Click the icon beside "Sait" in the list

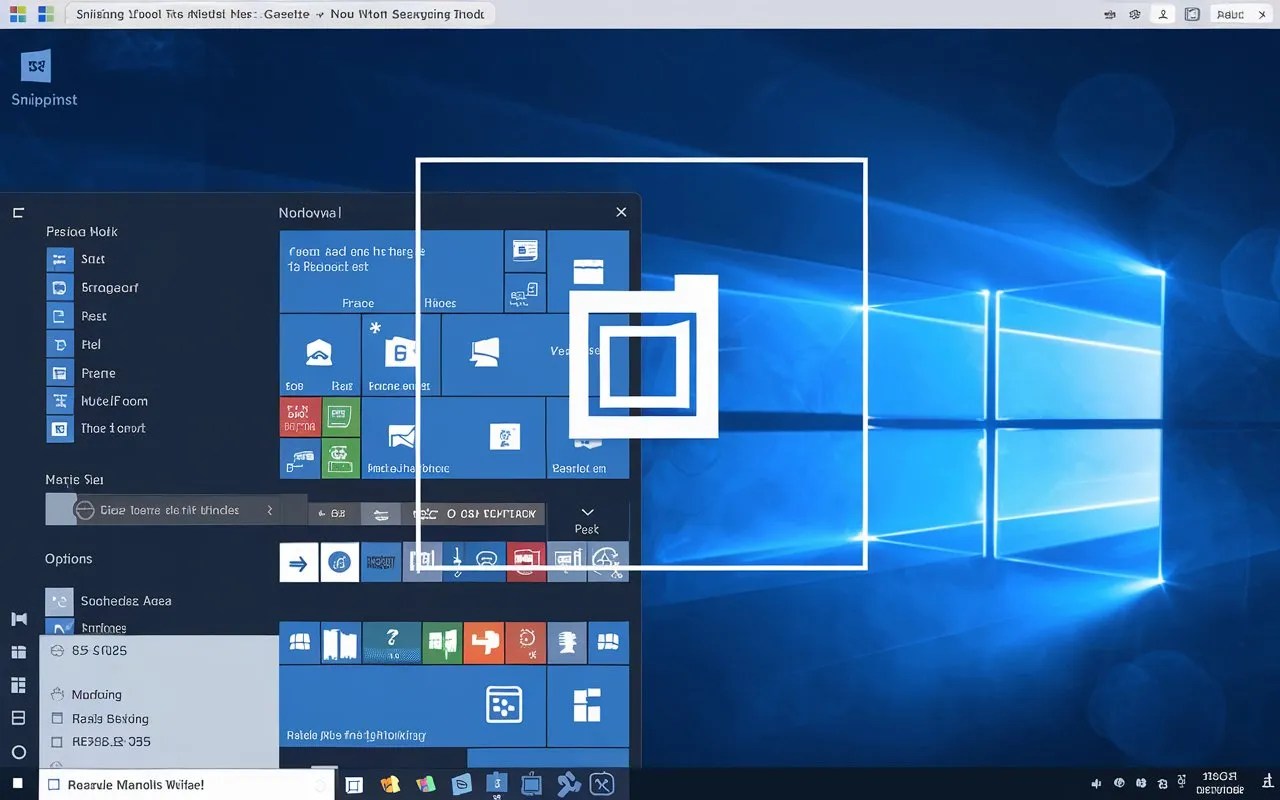[x=60, y=259]
